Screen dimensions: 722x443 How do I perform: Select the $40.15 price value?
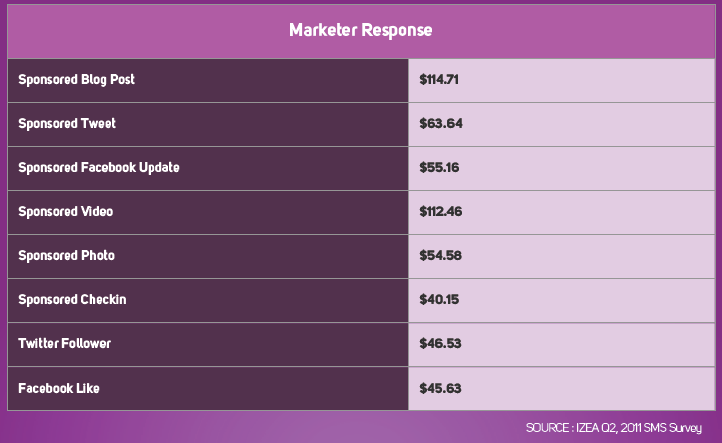[x=439, y=300]
